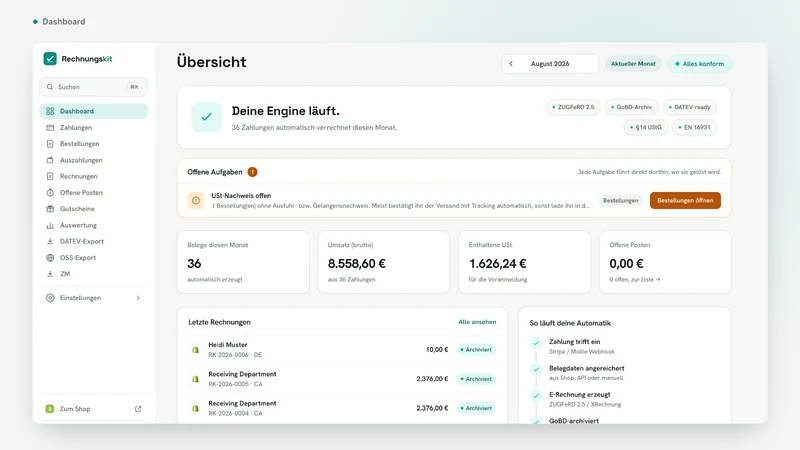Go to previous month with left chevron

[511, 64]
